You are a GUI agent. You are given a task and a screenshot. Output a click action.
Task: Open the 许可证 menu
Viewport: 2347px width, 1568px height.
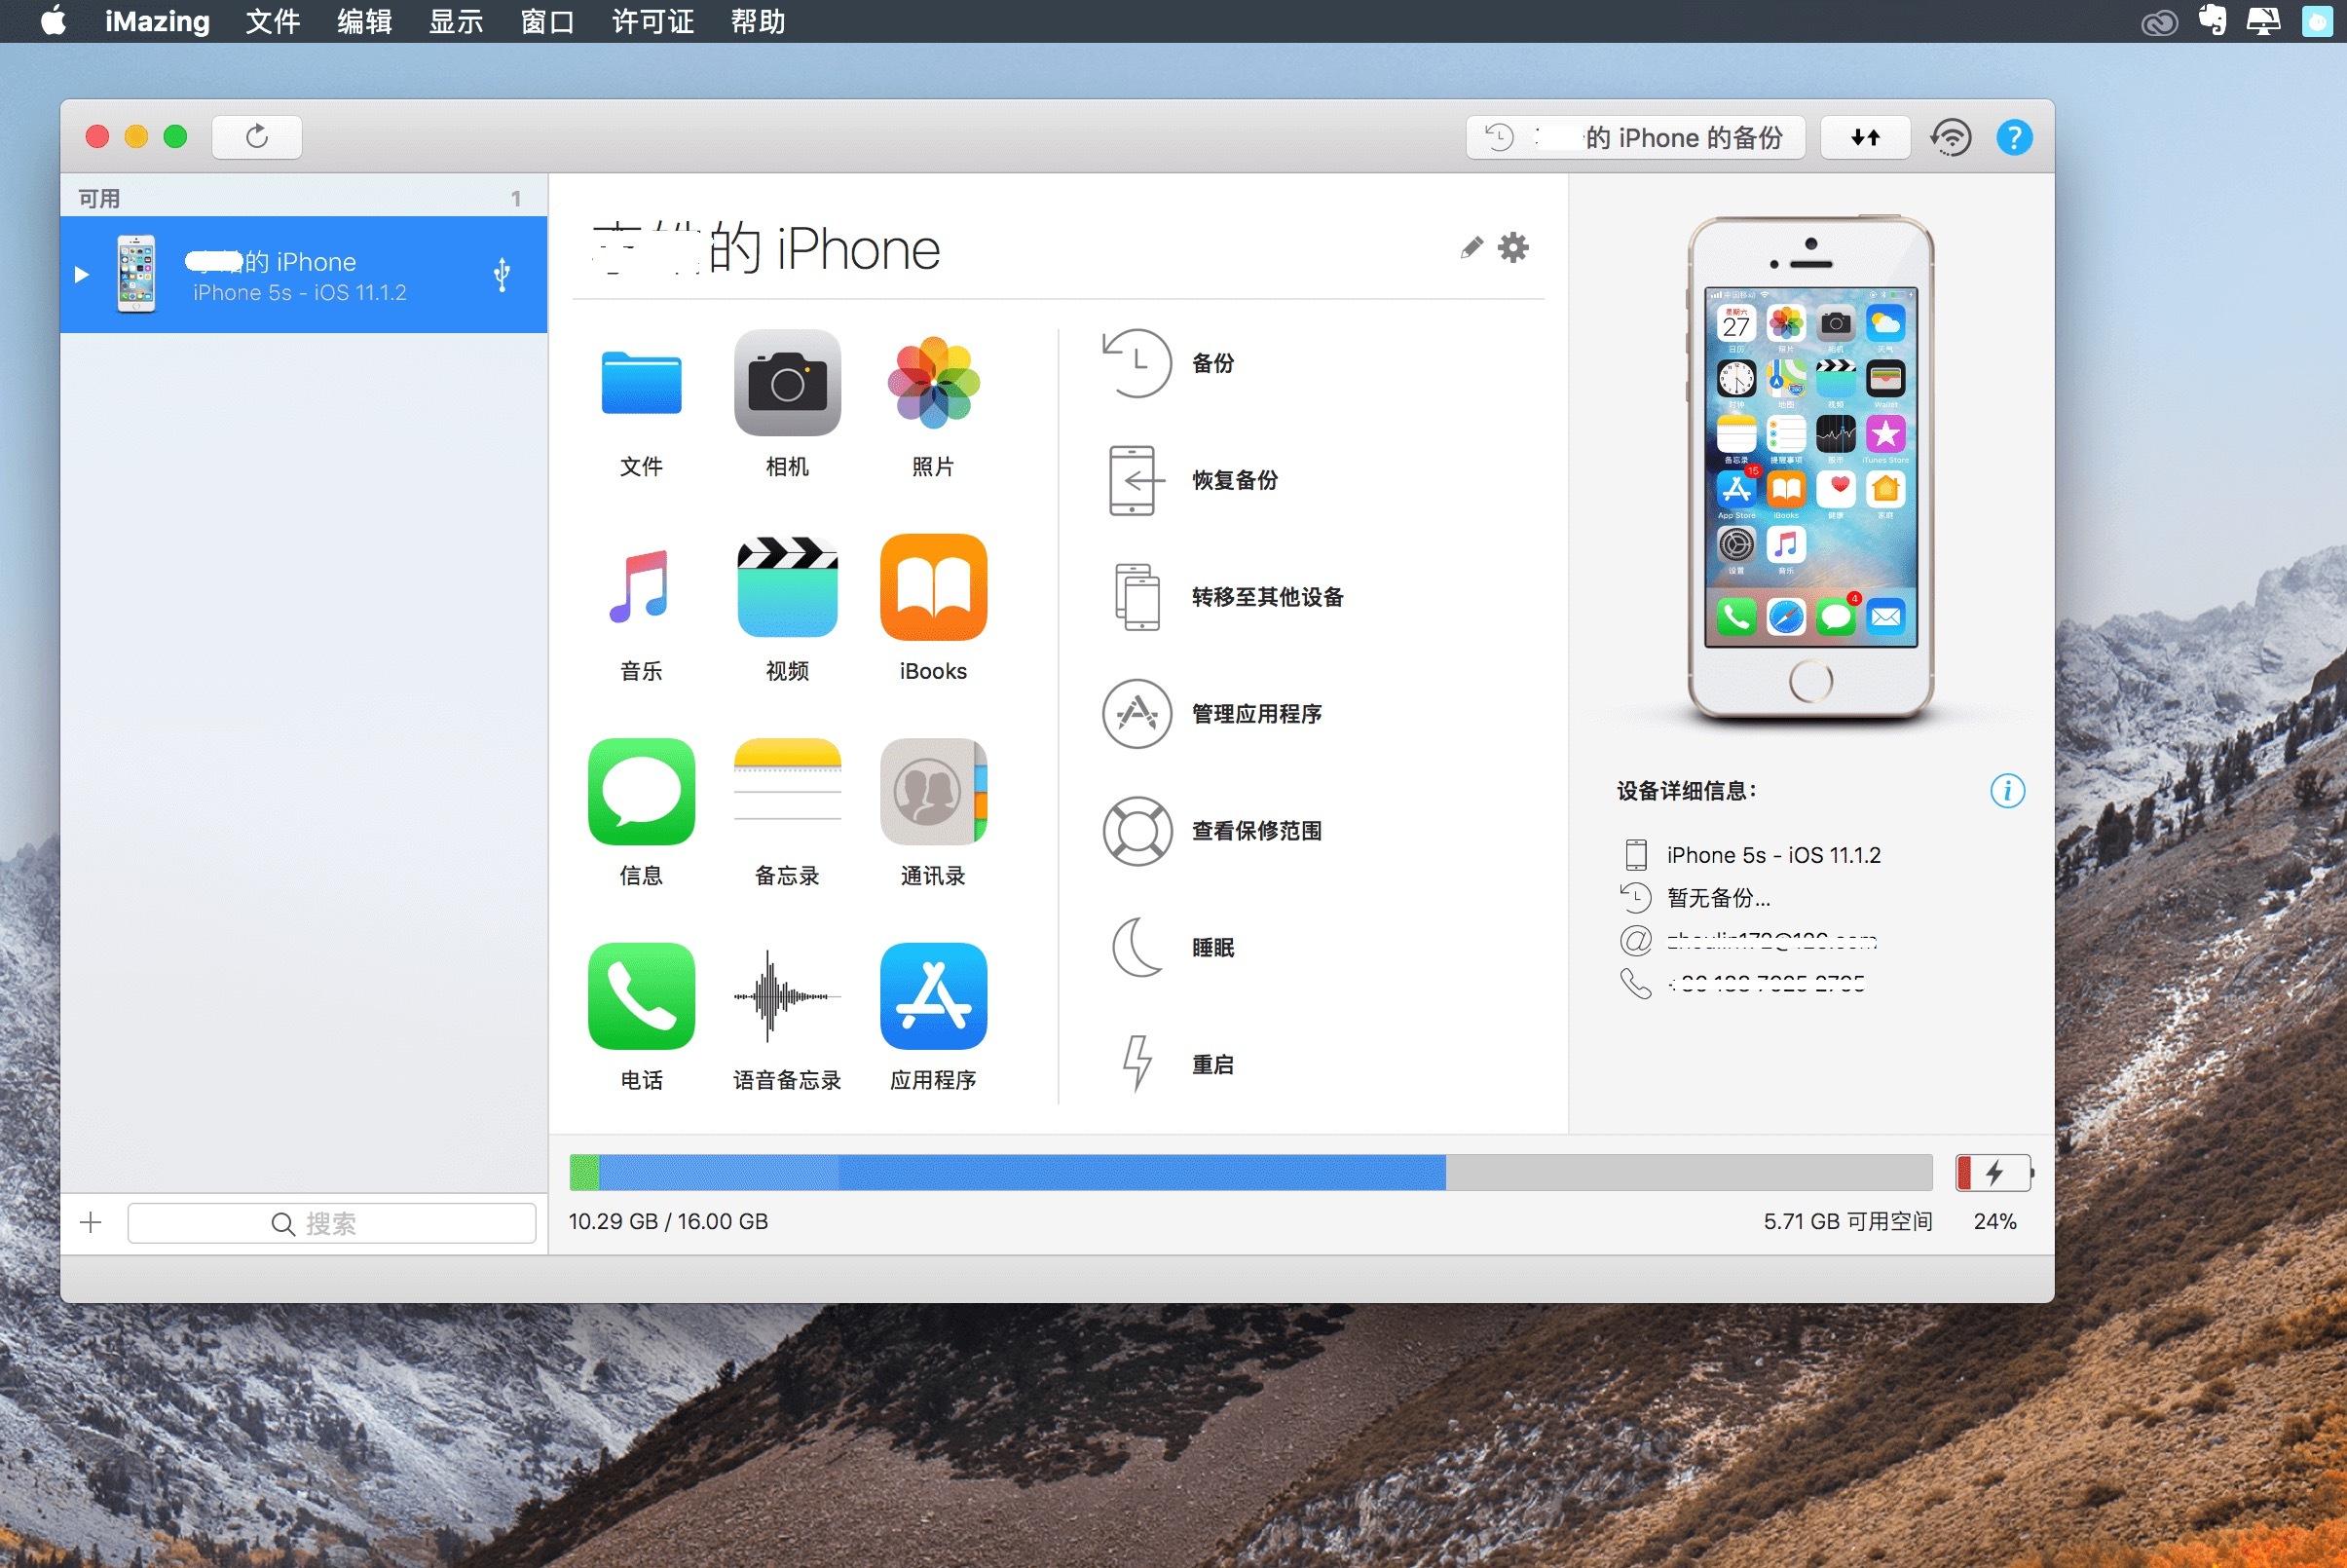tap(652, 22)
